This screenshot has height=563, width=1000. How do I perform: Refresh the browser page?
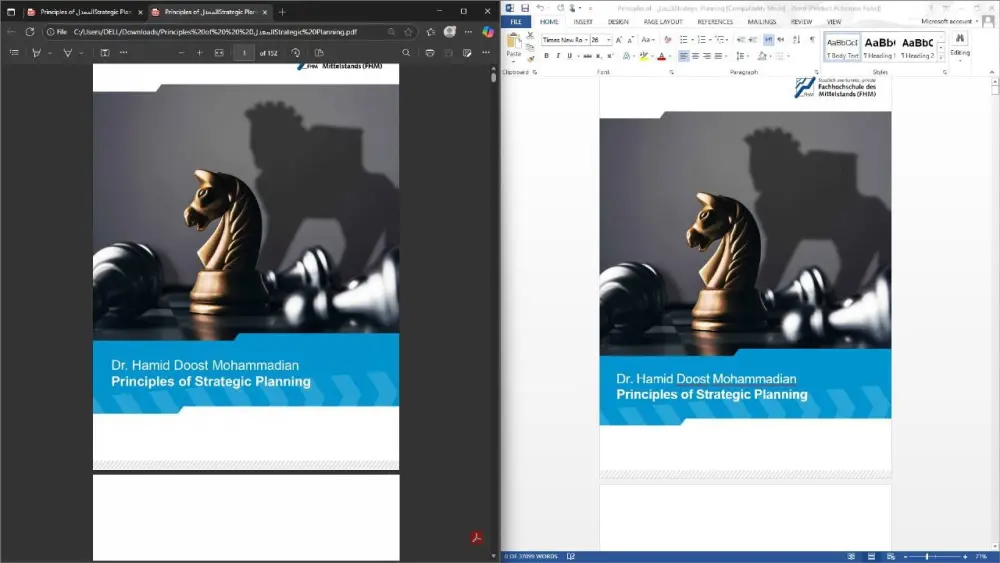29,31
